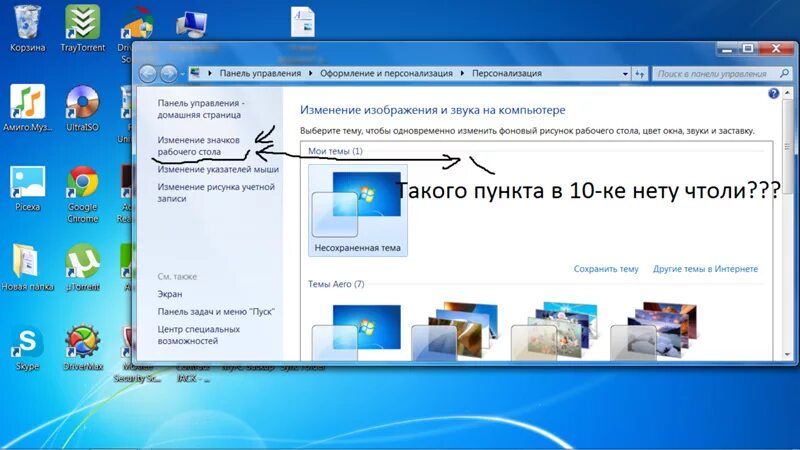Click the См. также label
Viewport: 800px width, 450px height.
pyautogui.click(x=177, y=277)
